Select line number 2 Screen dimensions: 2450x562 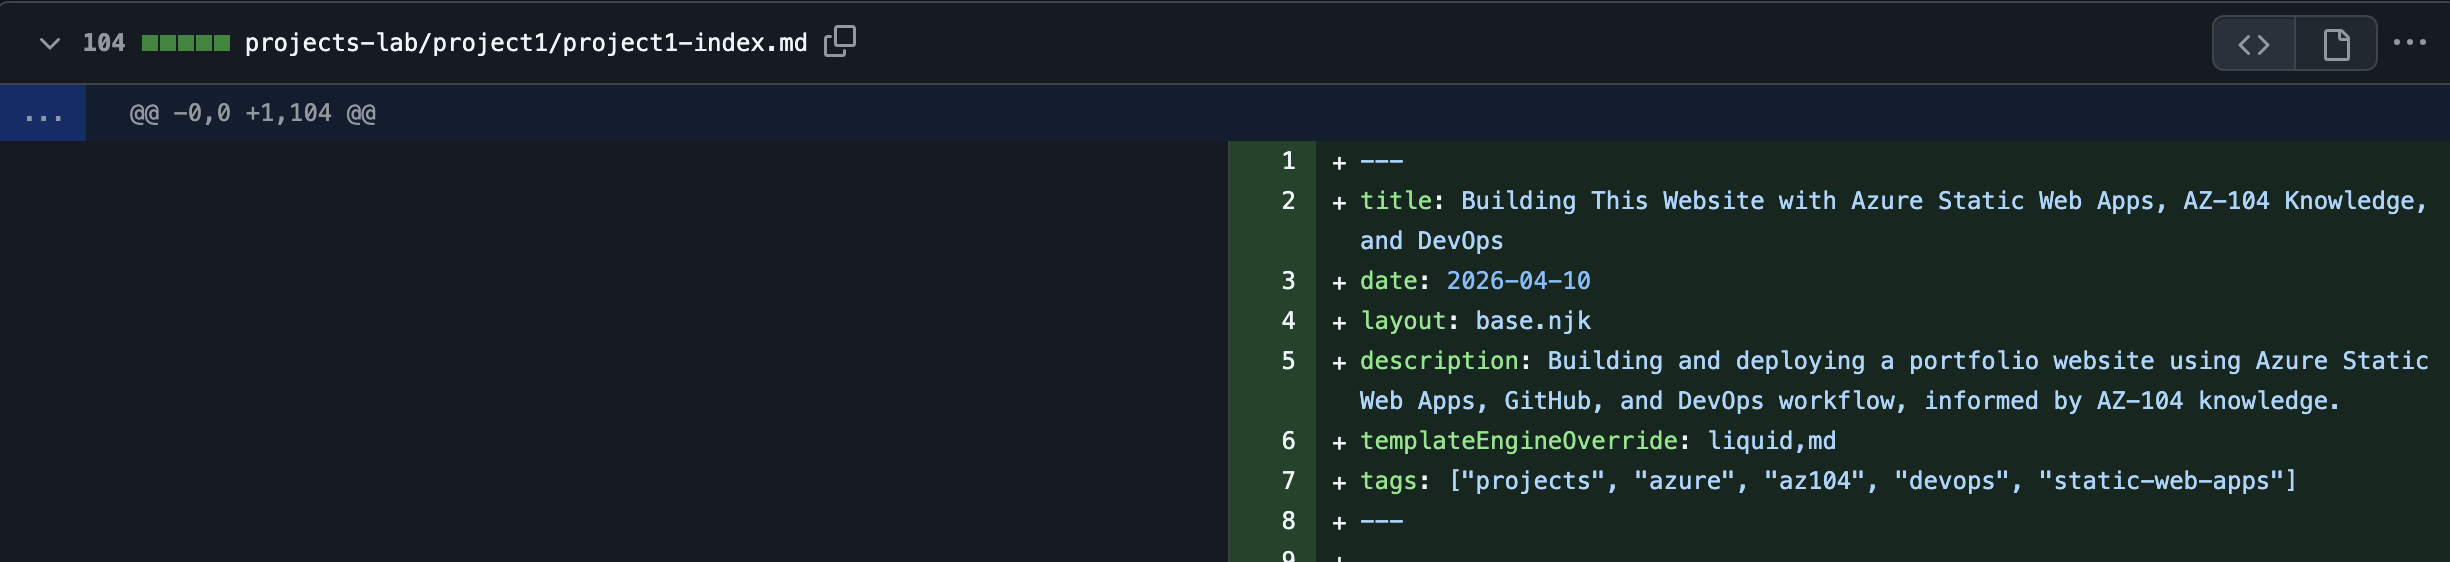coord(1288,201)
